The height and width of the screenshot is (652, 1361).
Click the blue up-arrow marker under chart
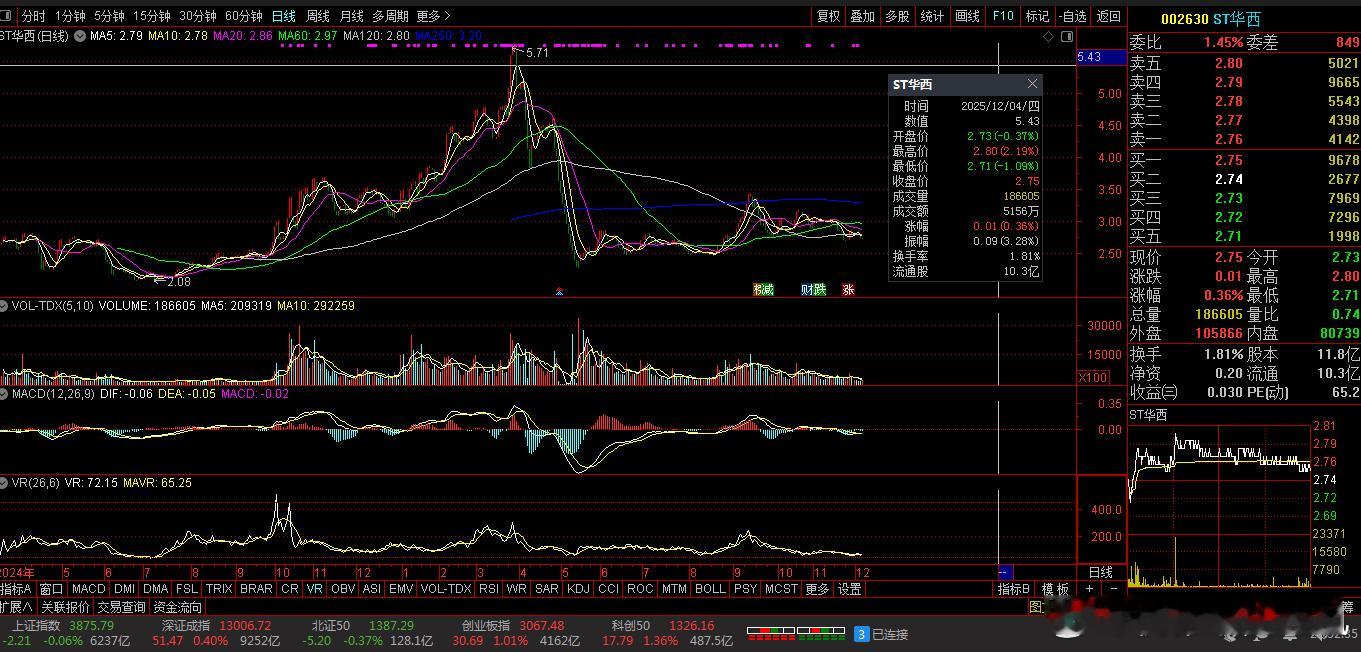pyautogui.click(x=559, y=292)
